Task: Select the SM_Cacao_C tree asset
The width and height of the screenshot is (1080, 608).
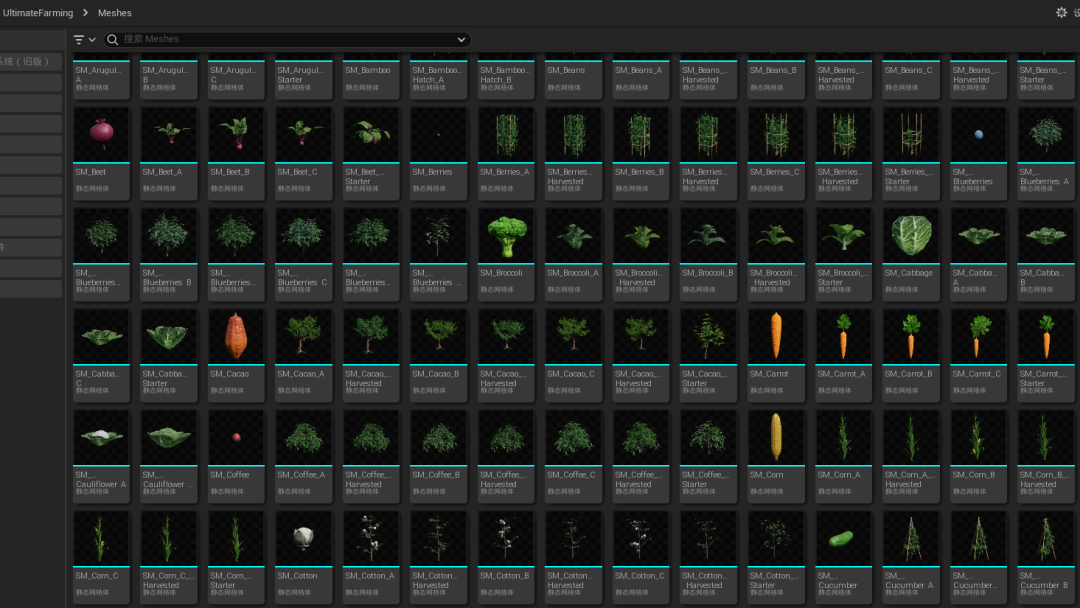Action: click(574, 355)
